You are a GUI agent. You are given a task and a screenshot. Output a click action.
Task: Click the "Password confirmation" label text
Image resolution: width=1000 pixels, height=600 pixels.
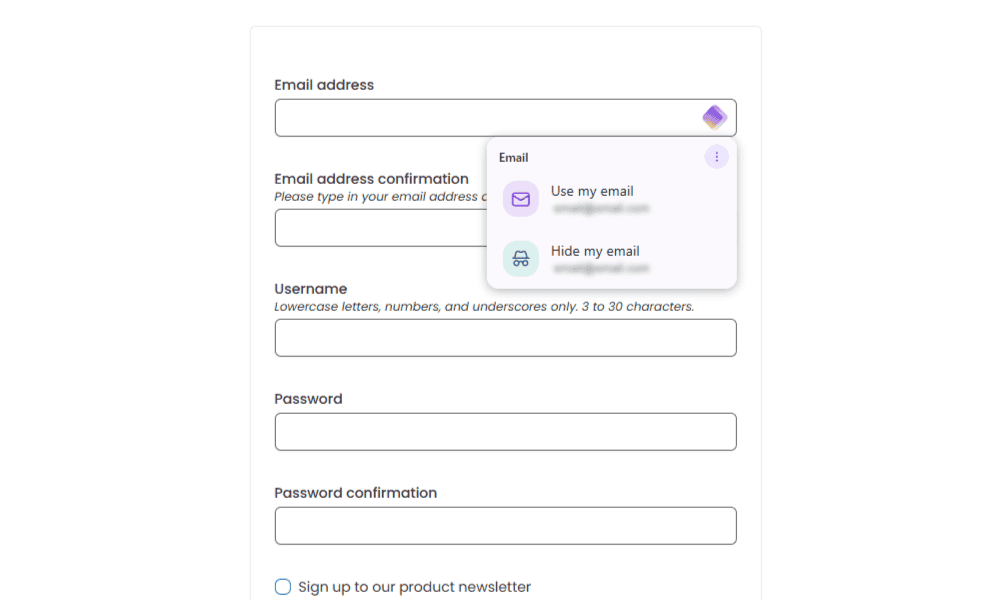(355, 493)
